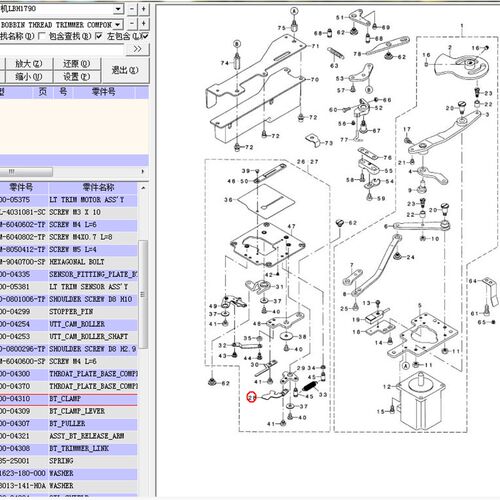Viewport: 500px width, 500px height.
Task: Select the SCREW M4 L=6 row ending in -SP
Action: point(68,361)
